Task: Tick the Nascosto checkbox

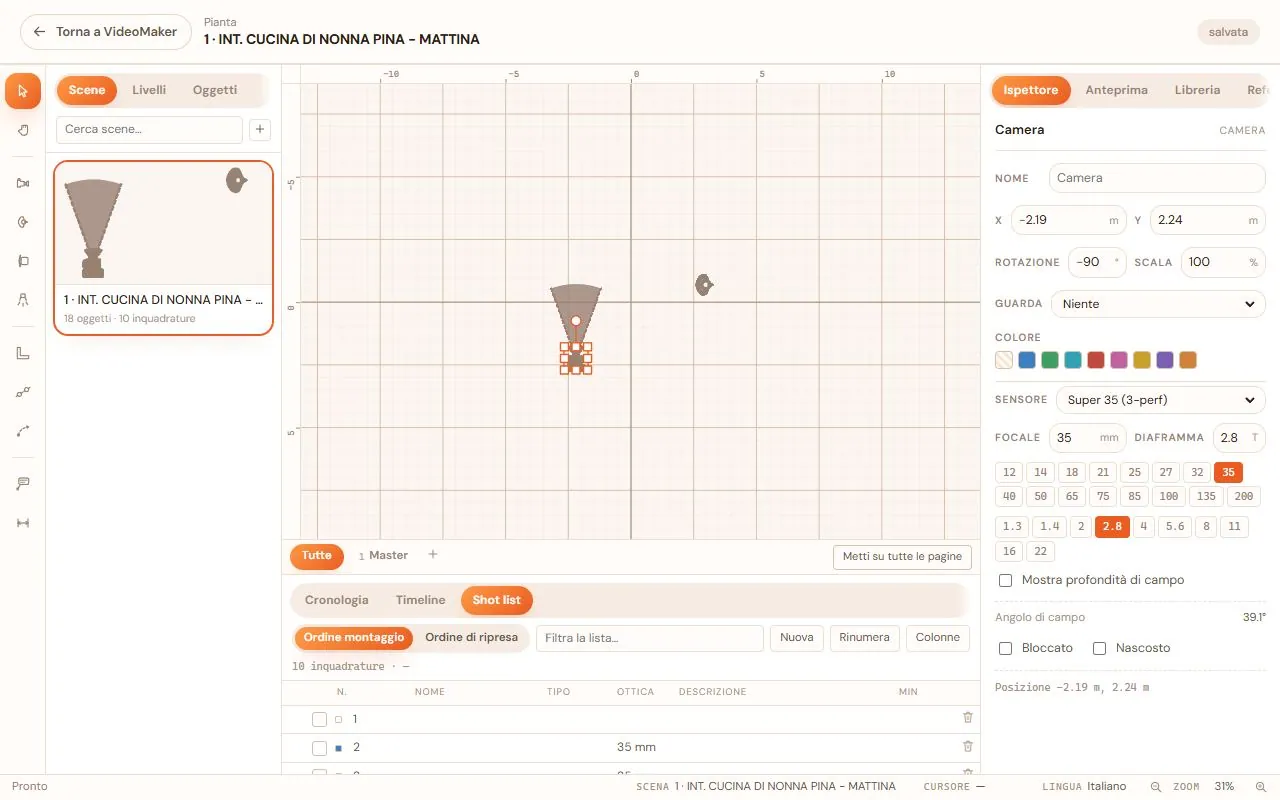Action: point(1099,648)
